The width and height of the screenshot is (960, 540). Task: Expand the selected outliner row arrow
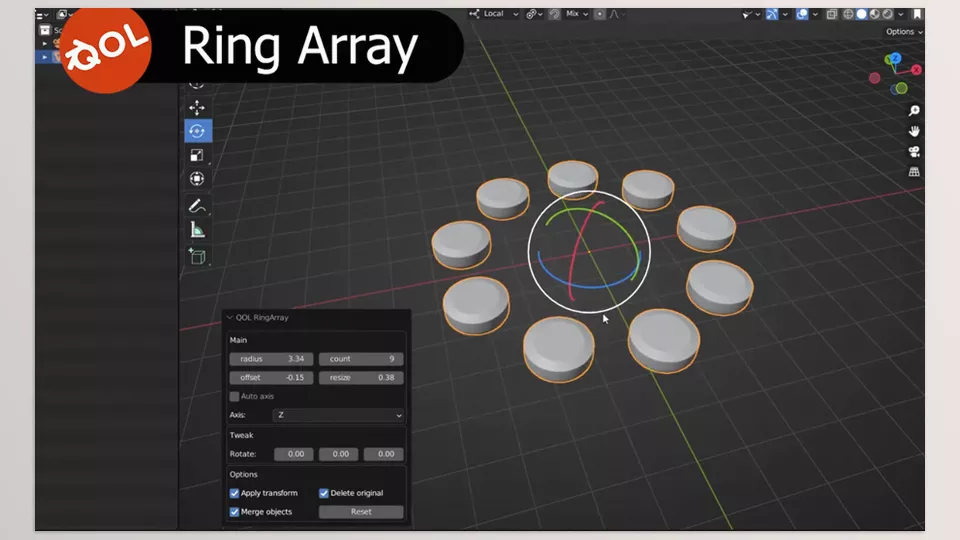44,57
